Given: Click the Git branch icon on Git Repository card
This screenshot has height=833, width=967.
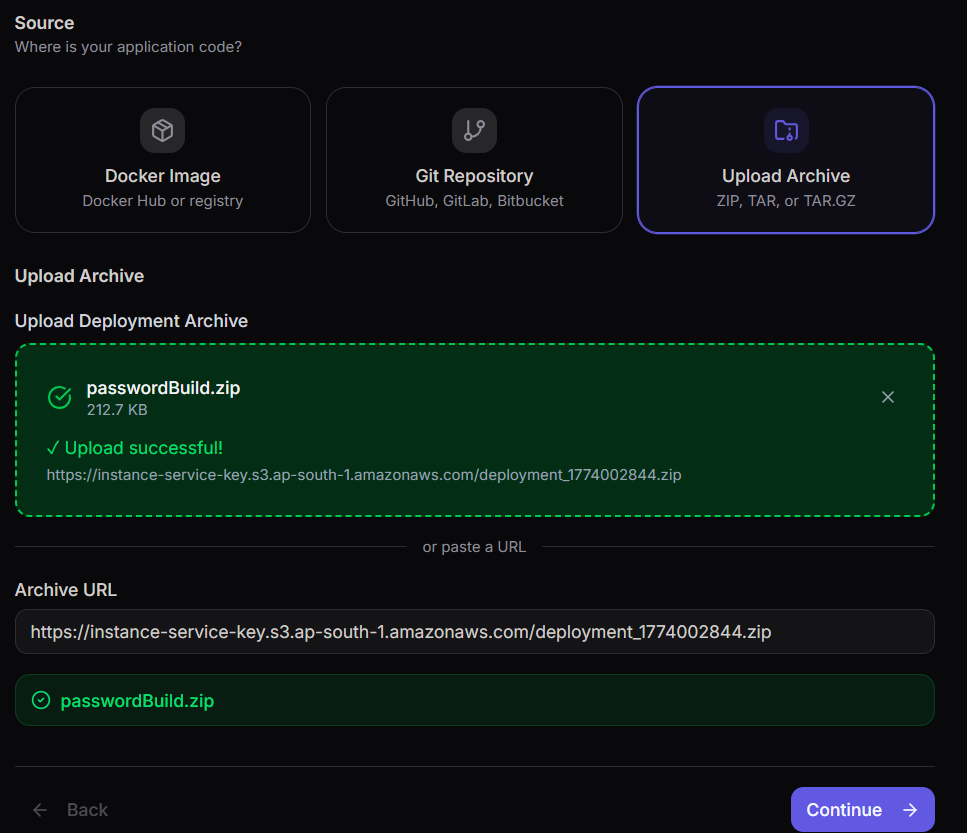Looking at the screenshot, I should (474, 130).
